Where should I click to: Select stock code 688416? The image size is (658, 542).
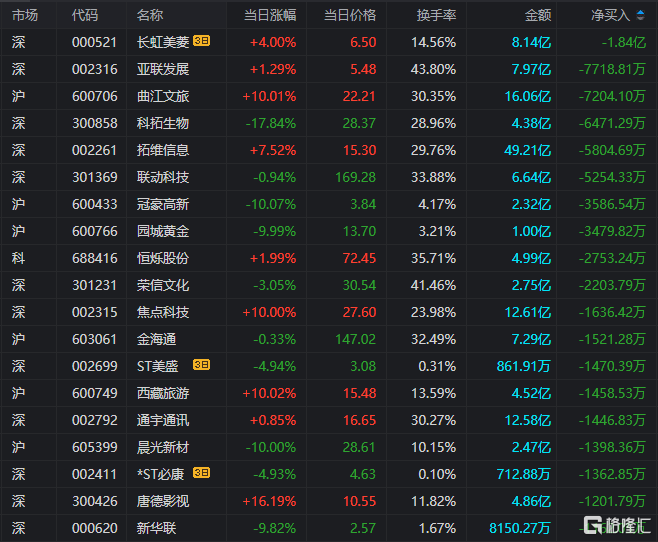tap(94, 258)
